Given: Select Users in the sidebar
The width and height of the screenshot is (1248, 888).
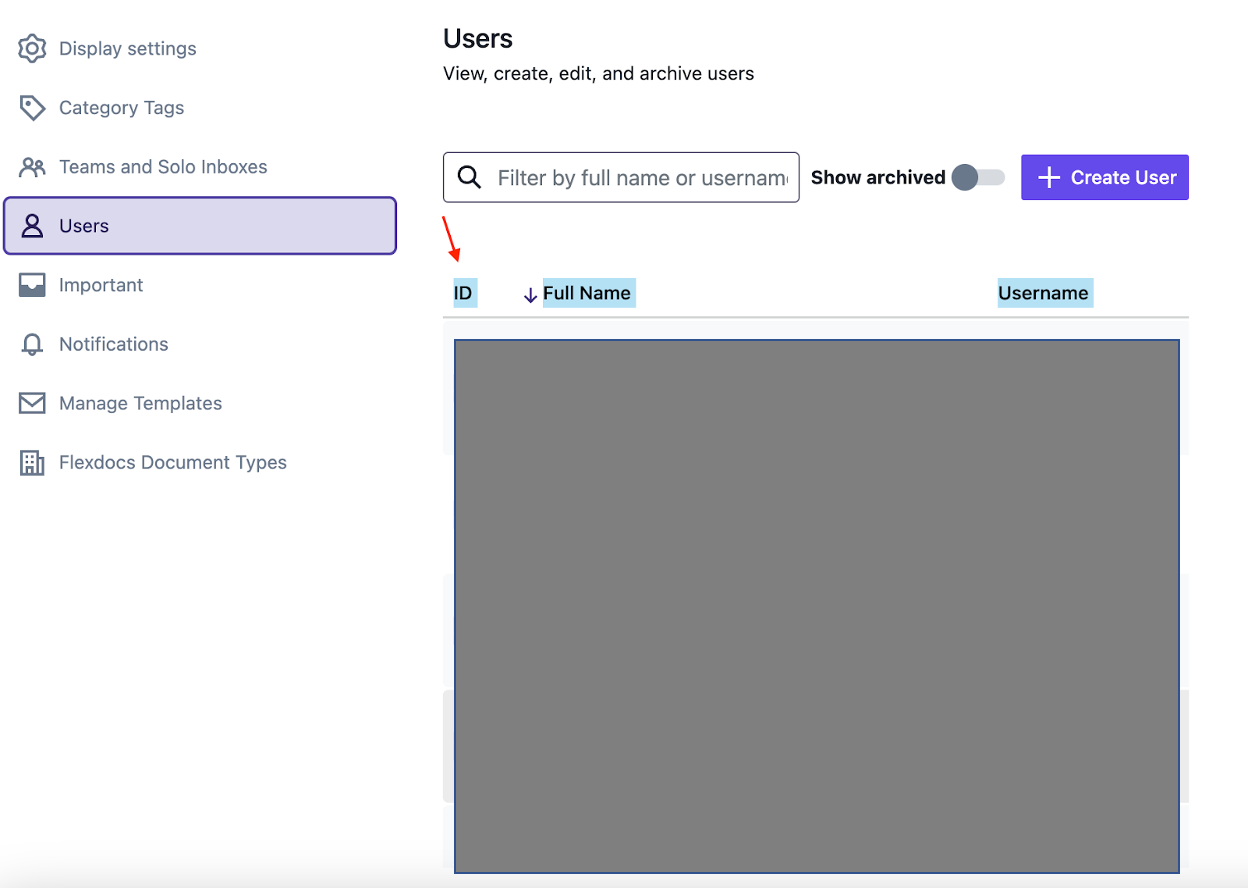Looking at the screenshot, I should point(200,226).
